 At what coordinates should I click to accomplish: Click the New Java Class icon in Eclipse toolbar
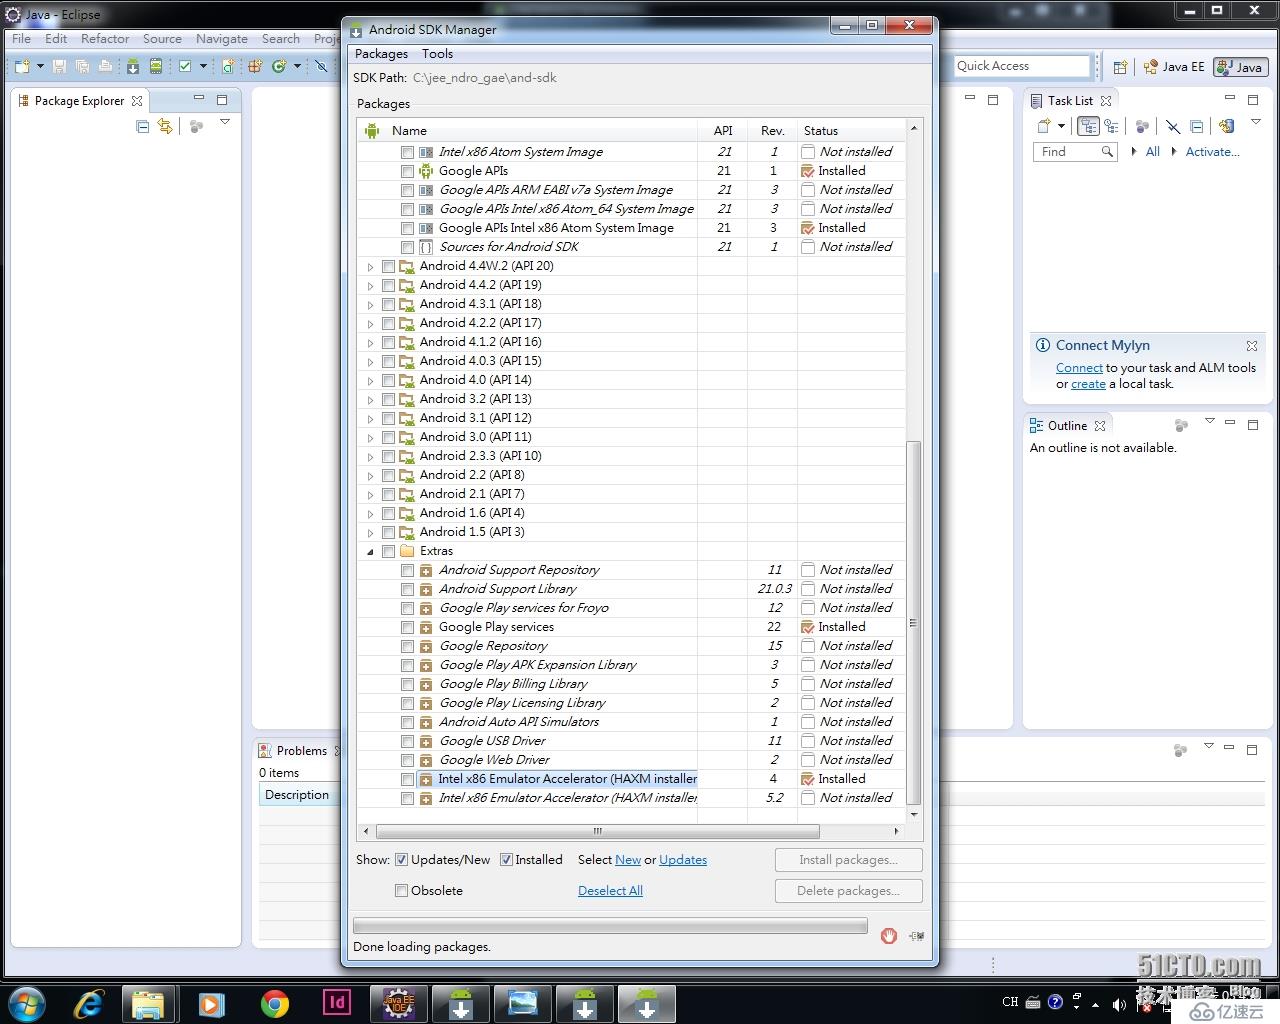coord(279,66)
